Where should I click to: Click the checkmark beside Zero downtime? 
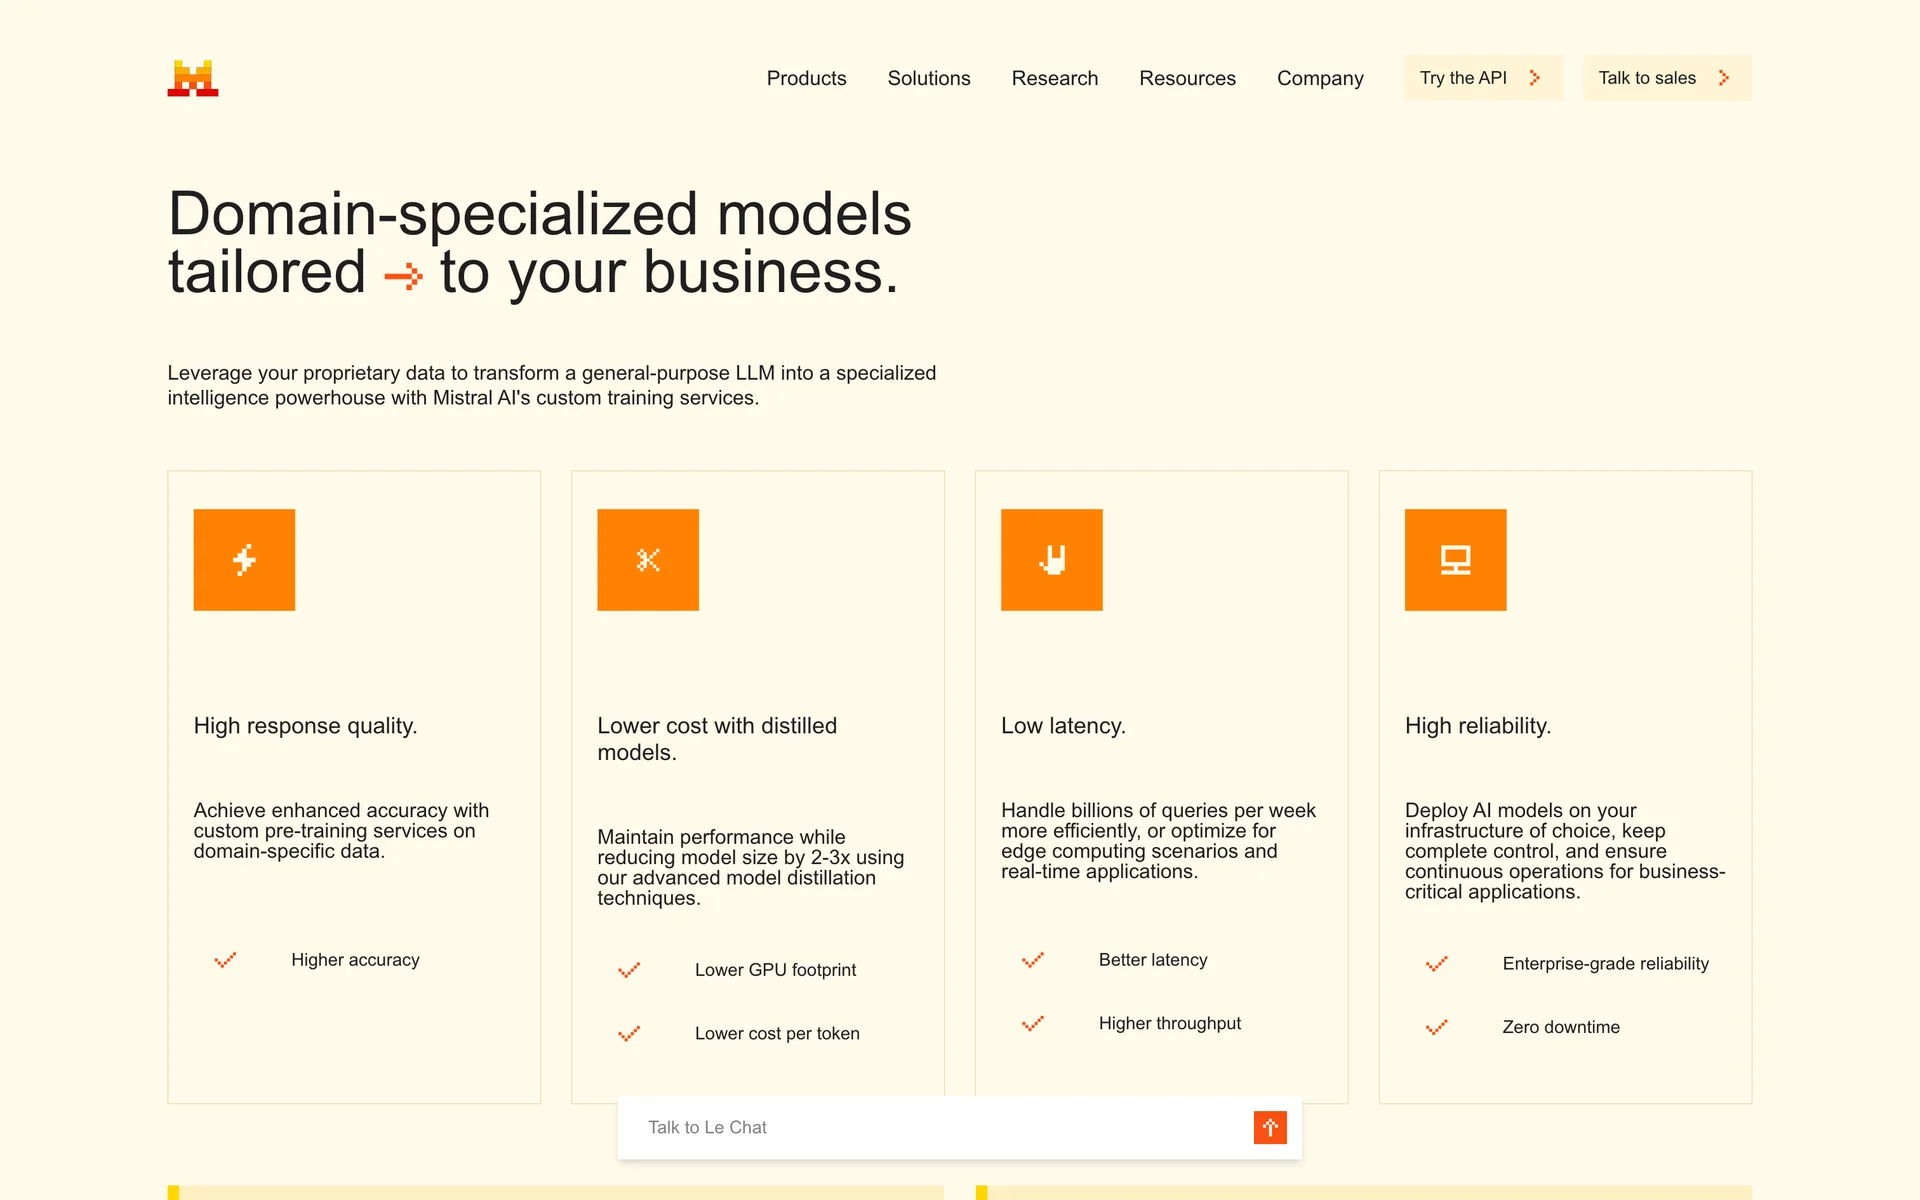click(1436, 1027)
